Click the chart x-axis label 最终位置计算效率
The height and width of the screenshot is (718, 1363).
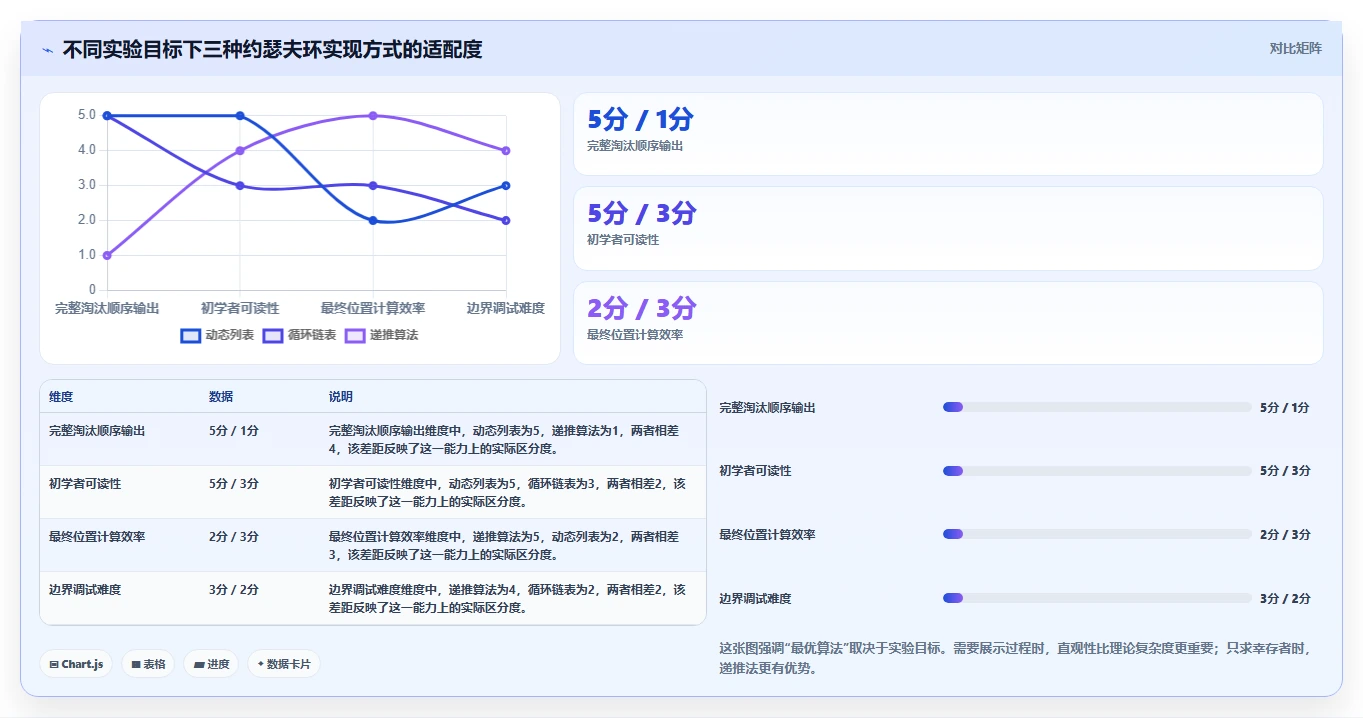(x=373, y=308)
